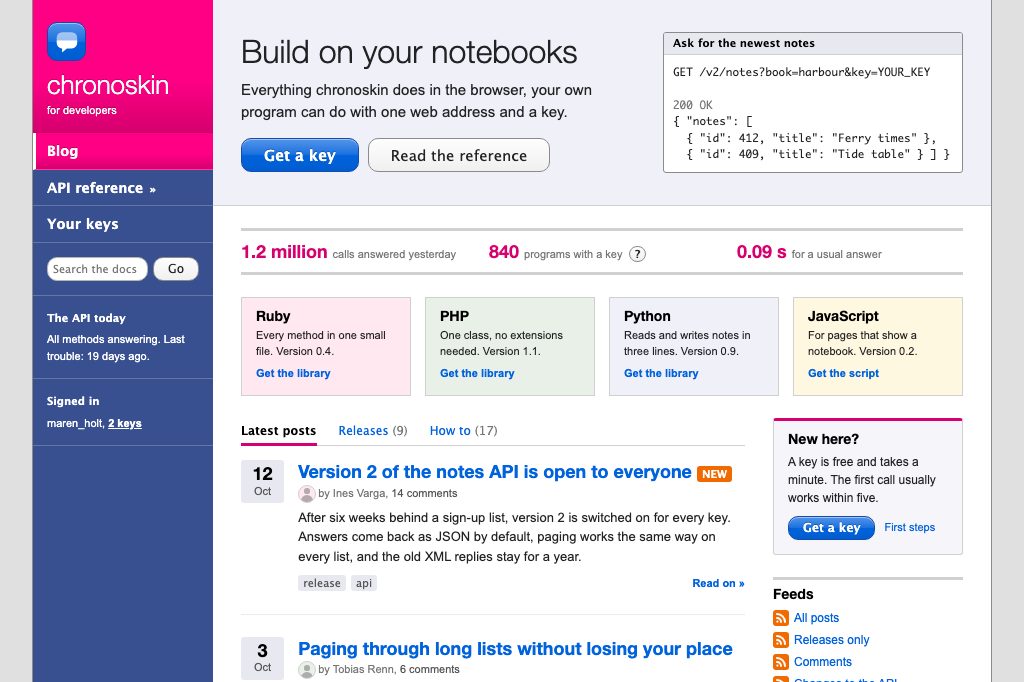
Task: Get the Ruby library
Action: pos(293,373)
